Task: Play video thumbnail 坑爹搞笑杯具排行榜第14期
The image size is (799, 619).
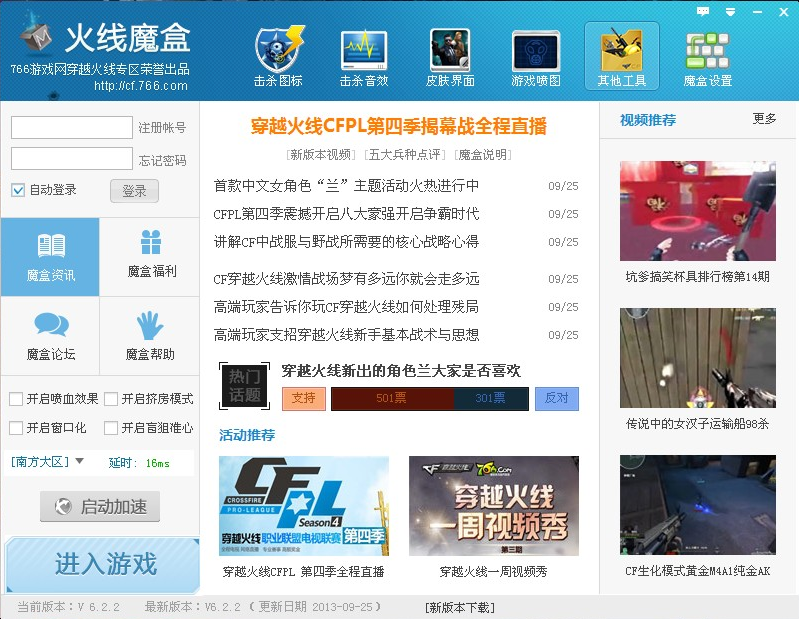Action: [x=698, y=211]
